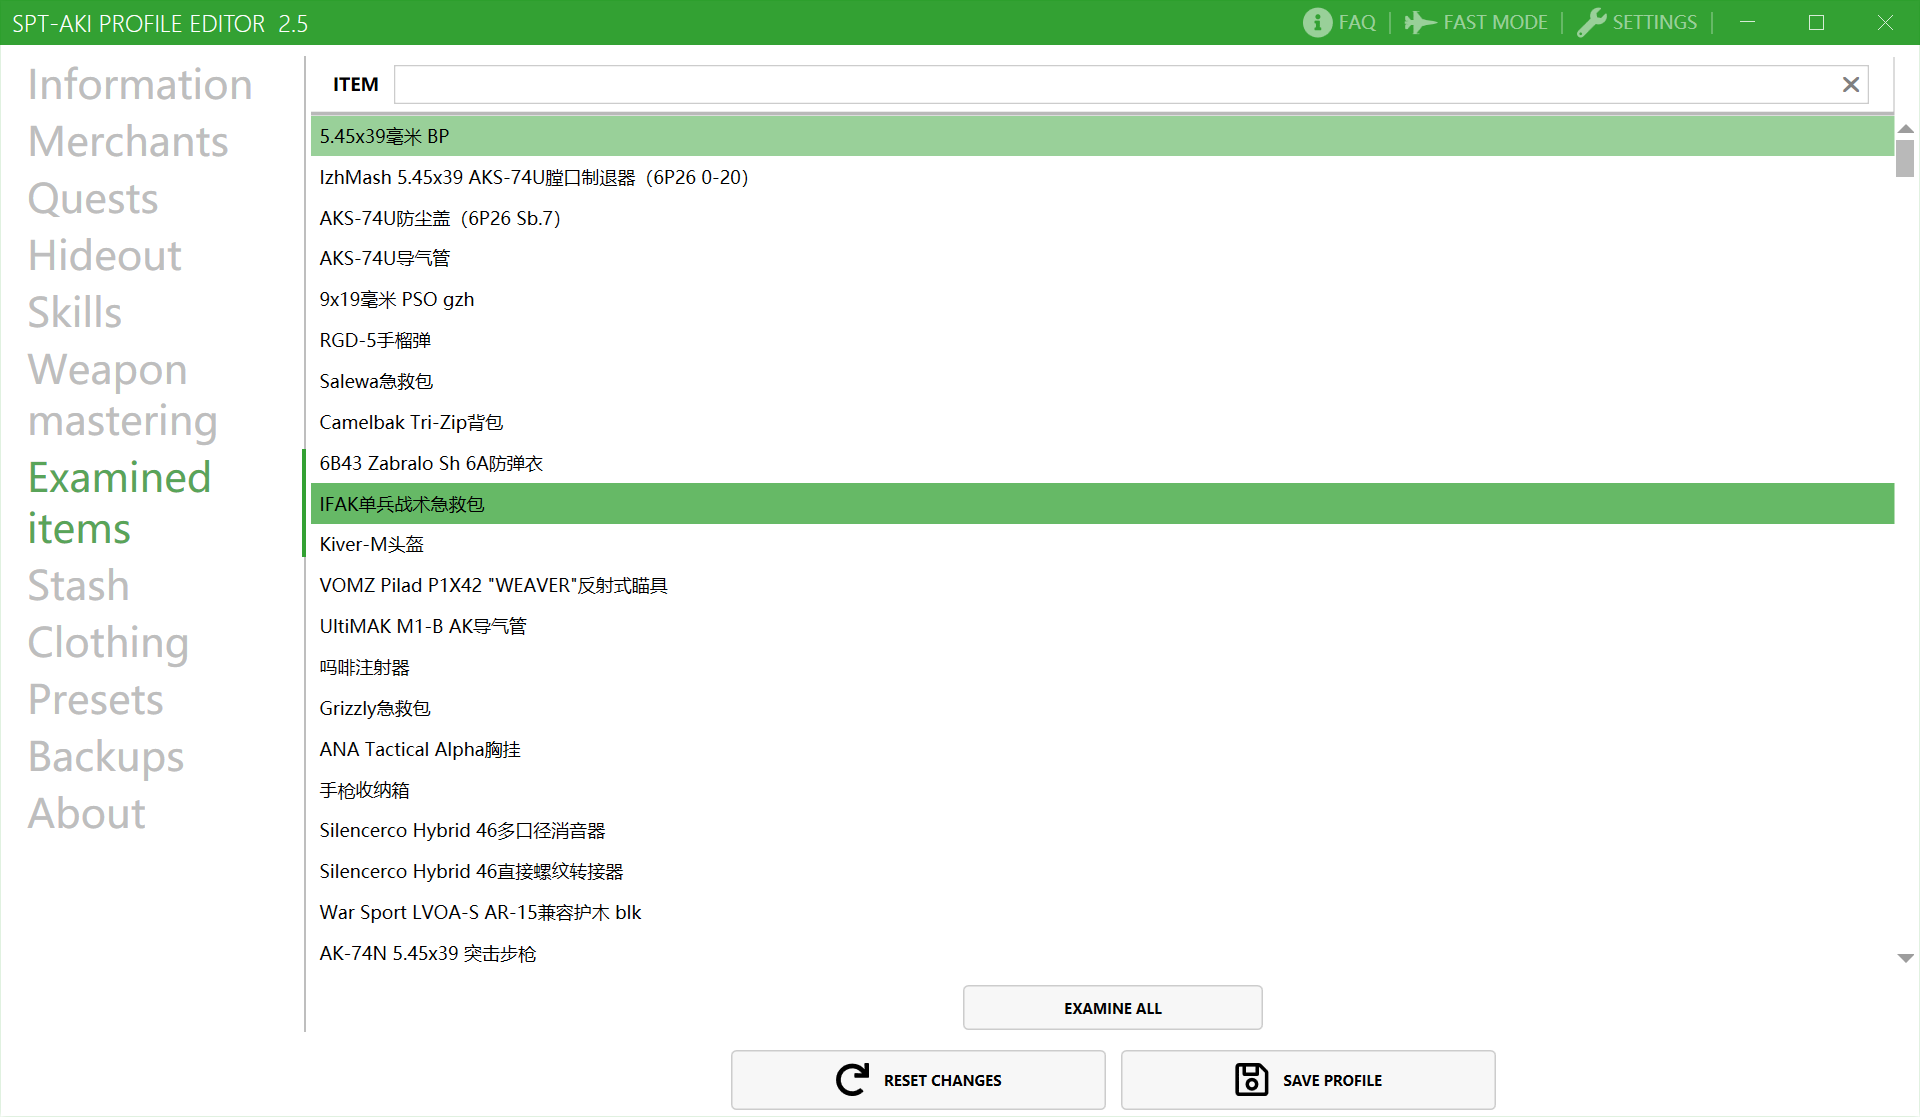
Task: Select the 5.45x39毫米 BP row
Action: click(x=1102, y=136)
